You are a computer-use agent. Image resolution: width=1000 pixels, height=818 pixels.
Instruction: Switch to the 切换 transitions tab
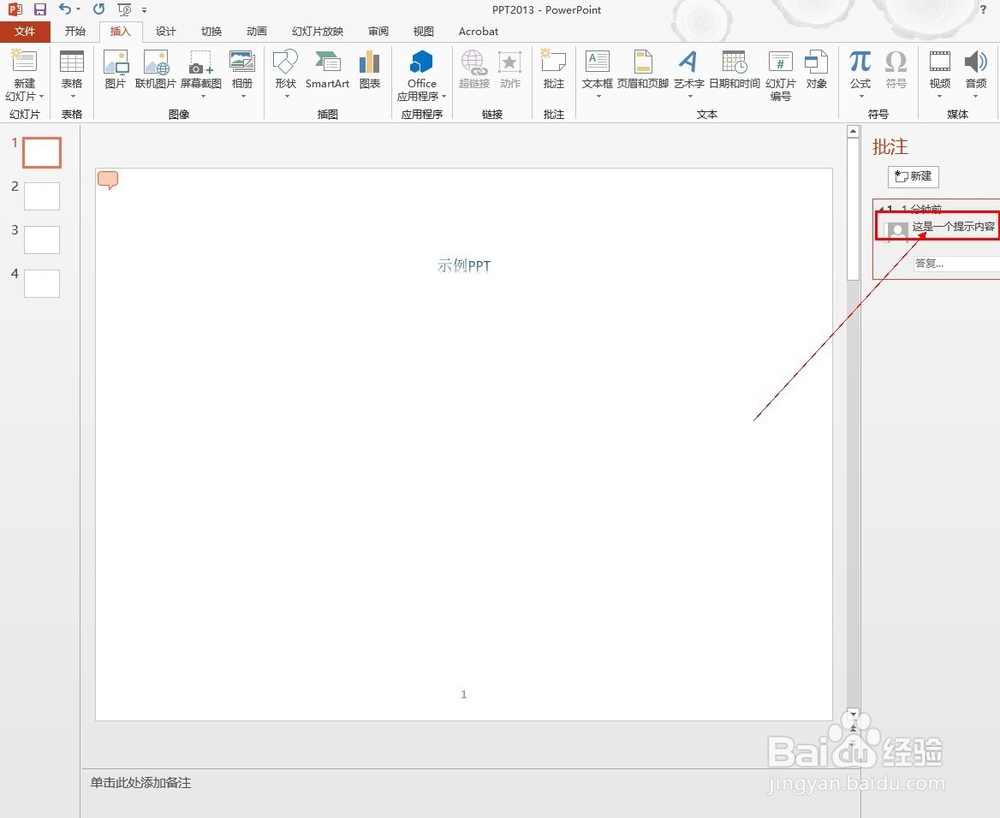pos(211,31)
